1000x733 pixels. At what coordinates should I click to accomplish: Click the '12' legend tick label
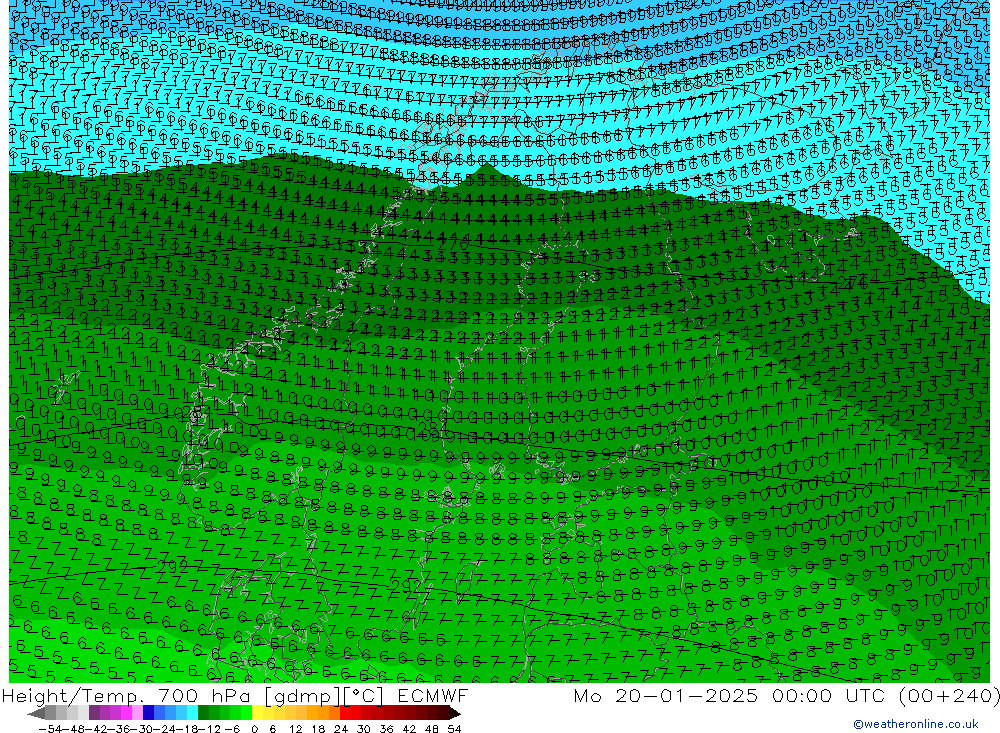pyautogui.click(x=295, y=729)
